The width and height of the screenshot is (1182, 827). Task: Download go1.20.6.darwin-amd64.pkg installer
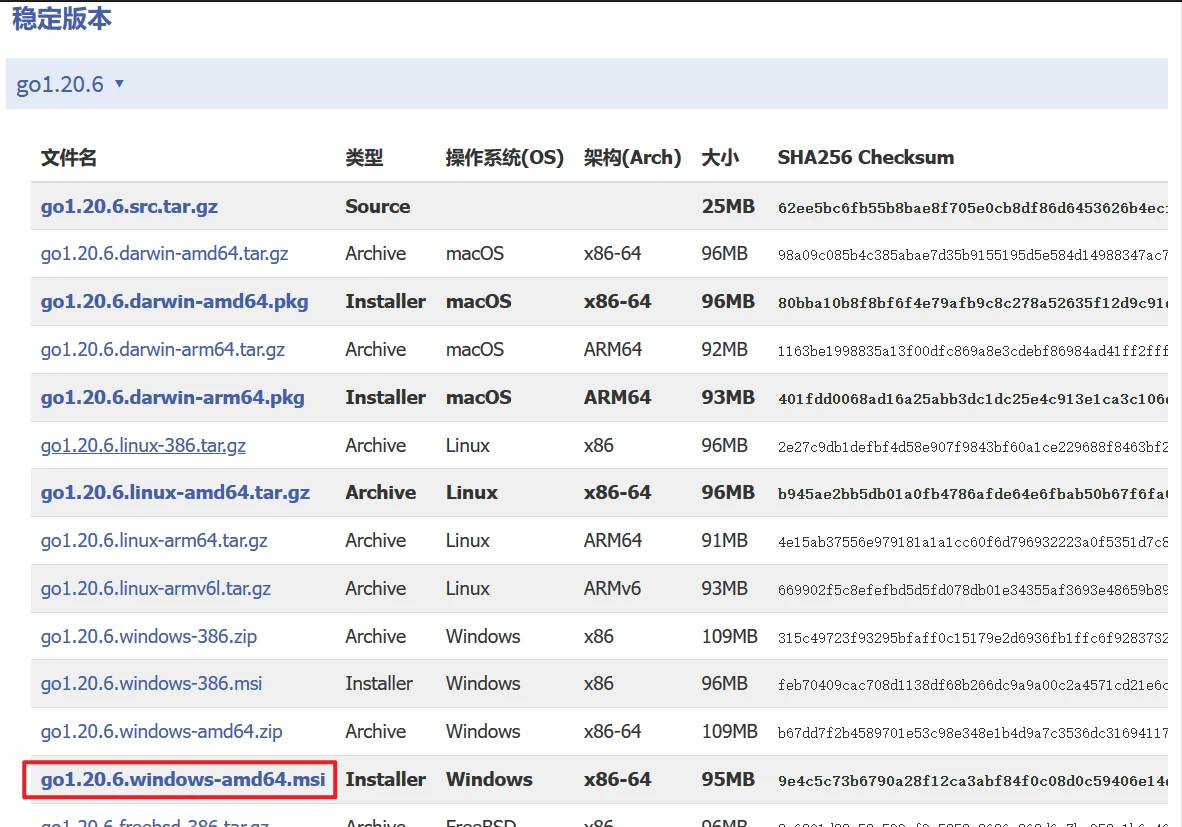point(175,302)
